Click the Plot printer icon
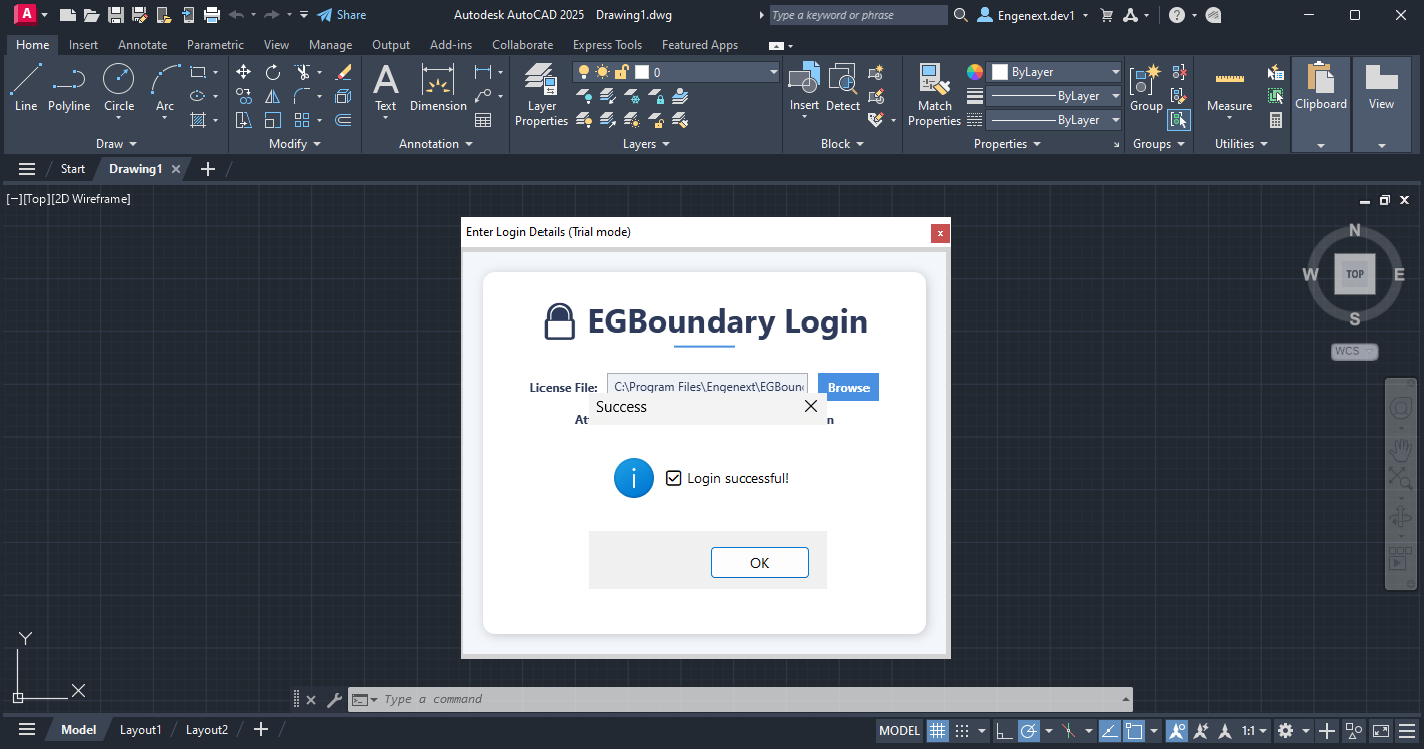 click(x=211, y=15)
